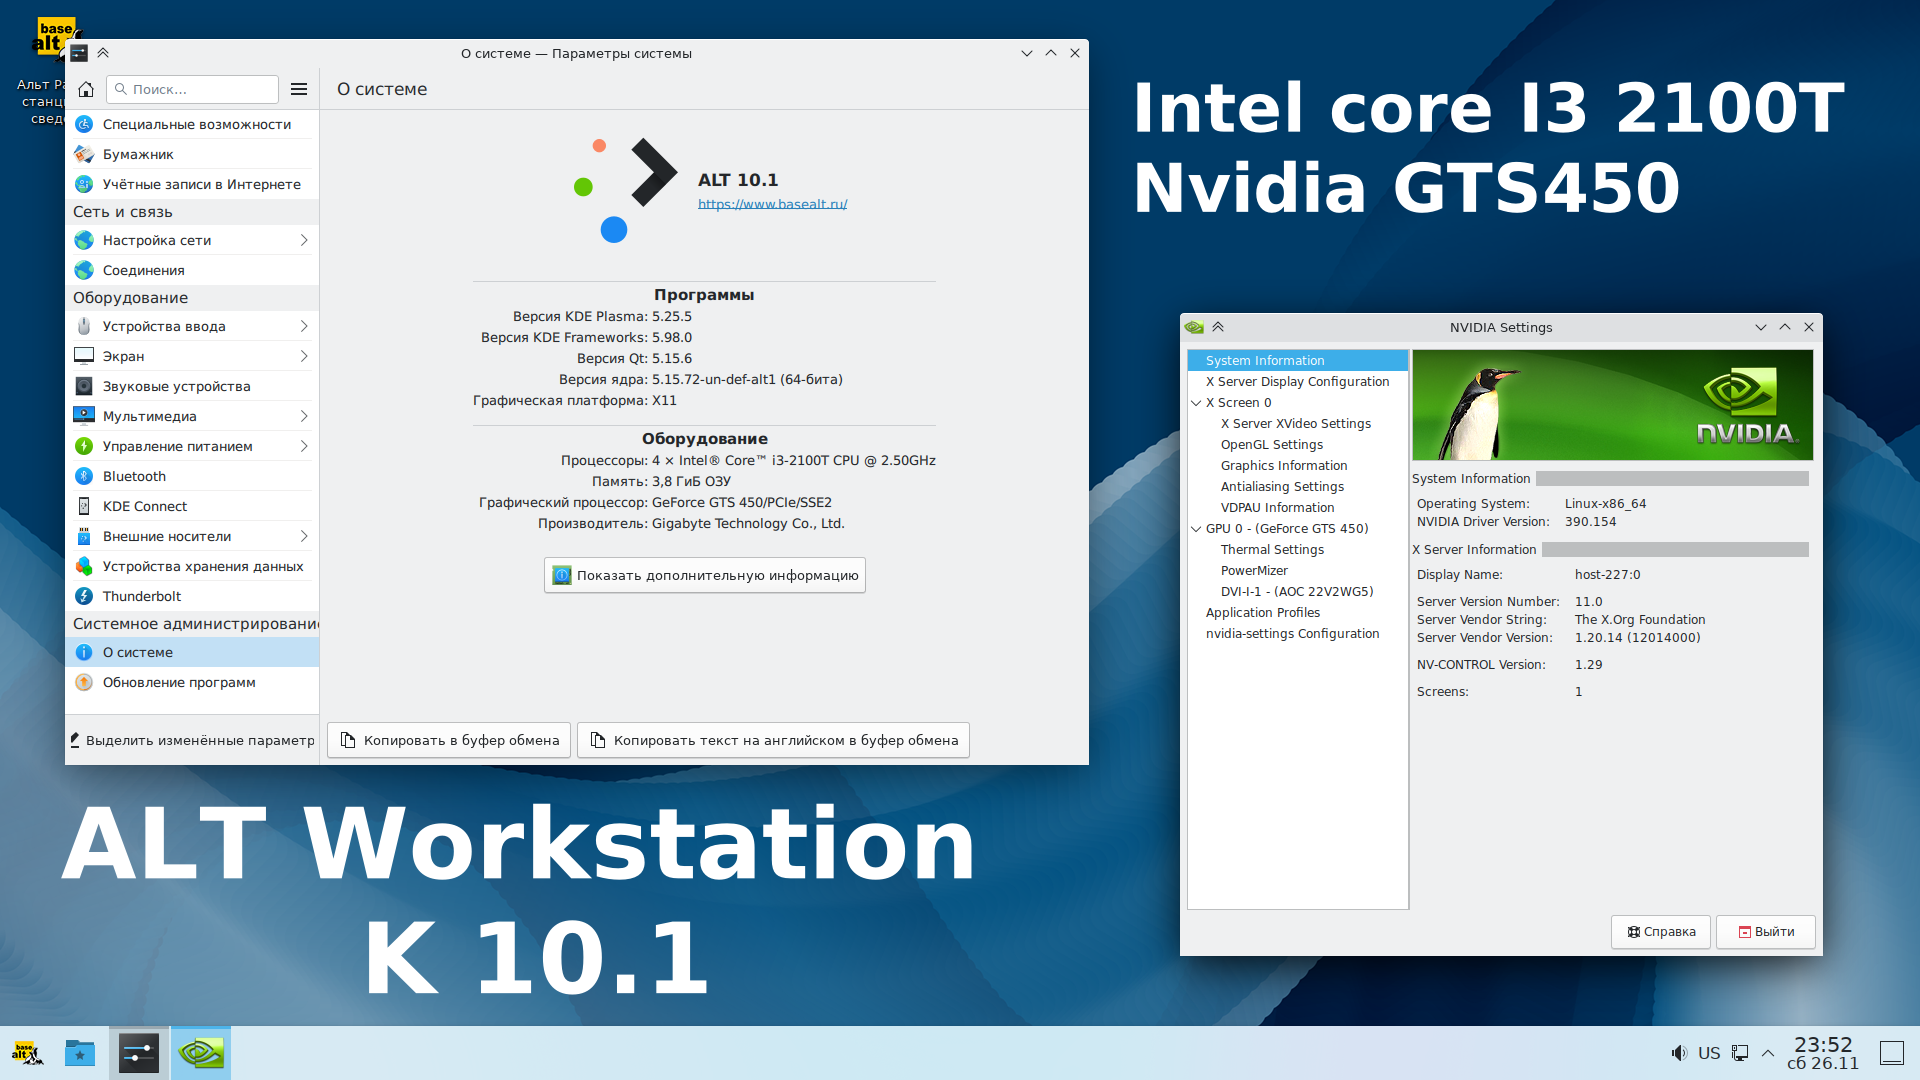
Task: Select the Thunderbolt settings icon
Action: tap(84, 595)
